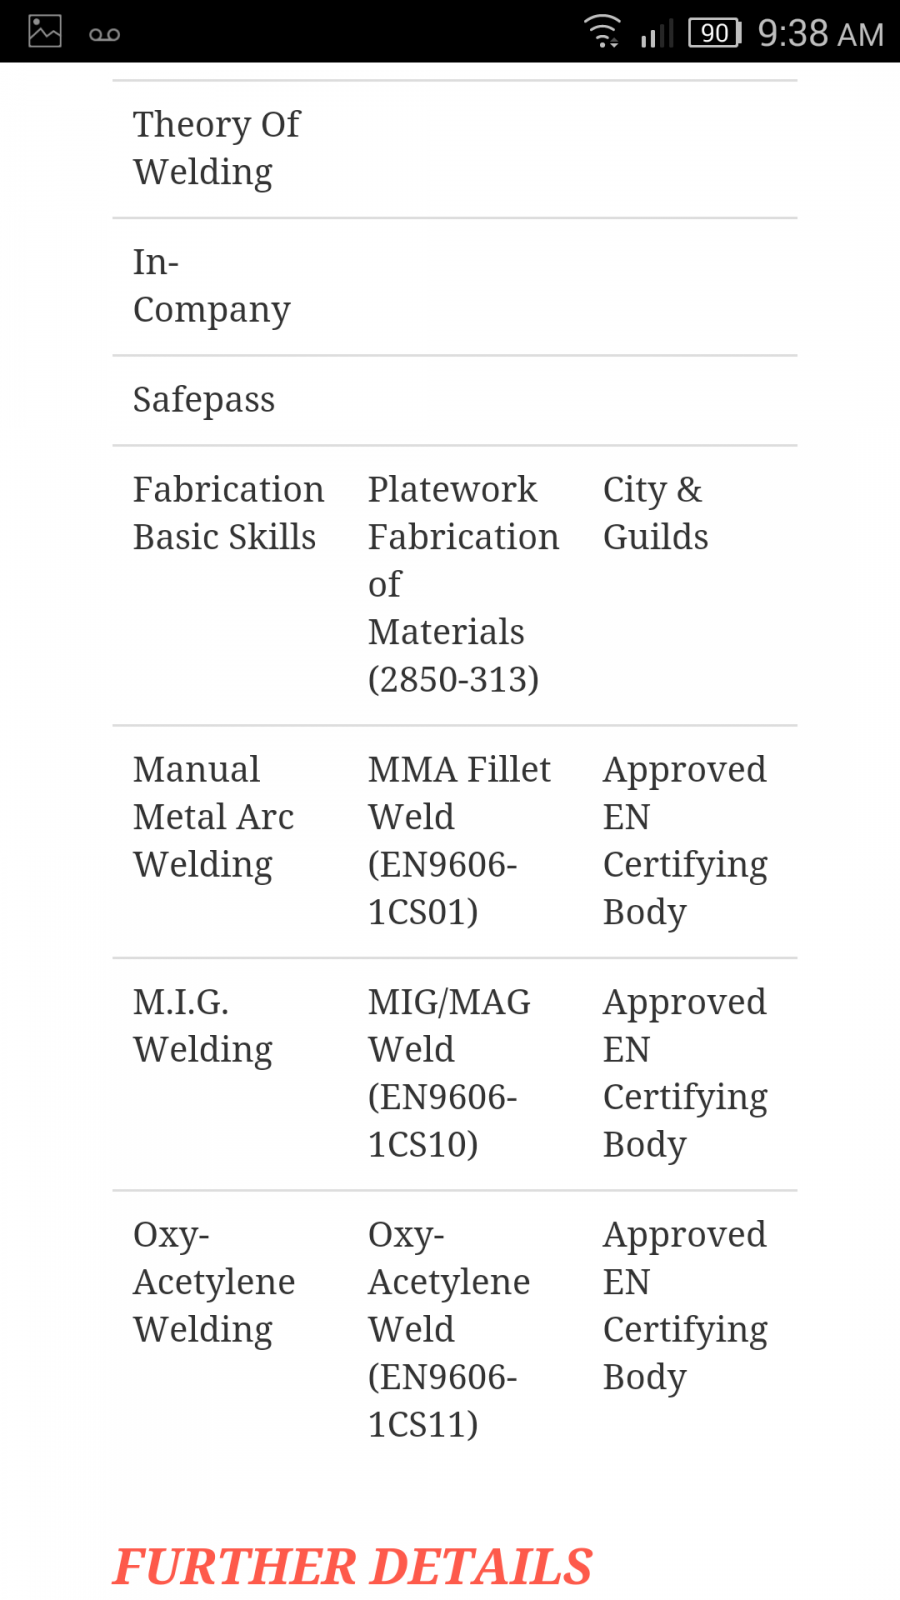Viewport: 900px width, 1600px height.
Task: Select the Safepass table row
Action: coord(455,401)
